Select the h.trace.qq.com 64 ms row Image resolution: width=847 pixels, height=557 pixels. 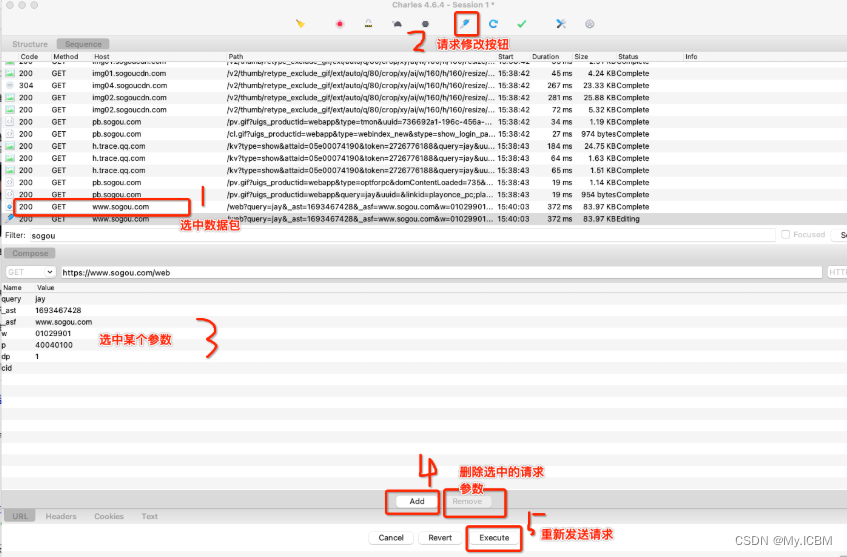pyautogui.click(x=424, y=158)
